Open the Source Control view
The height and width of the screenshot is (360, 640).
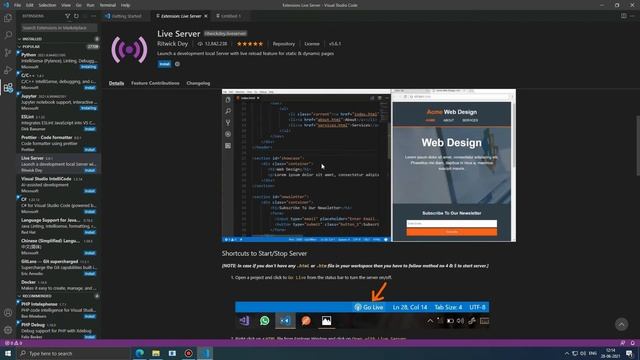coord(8,53)
